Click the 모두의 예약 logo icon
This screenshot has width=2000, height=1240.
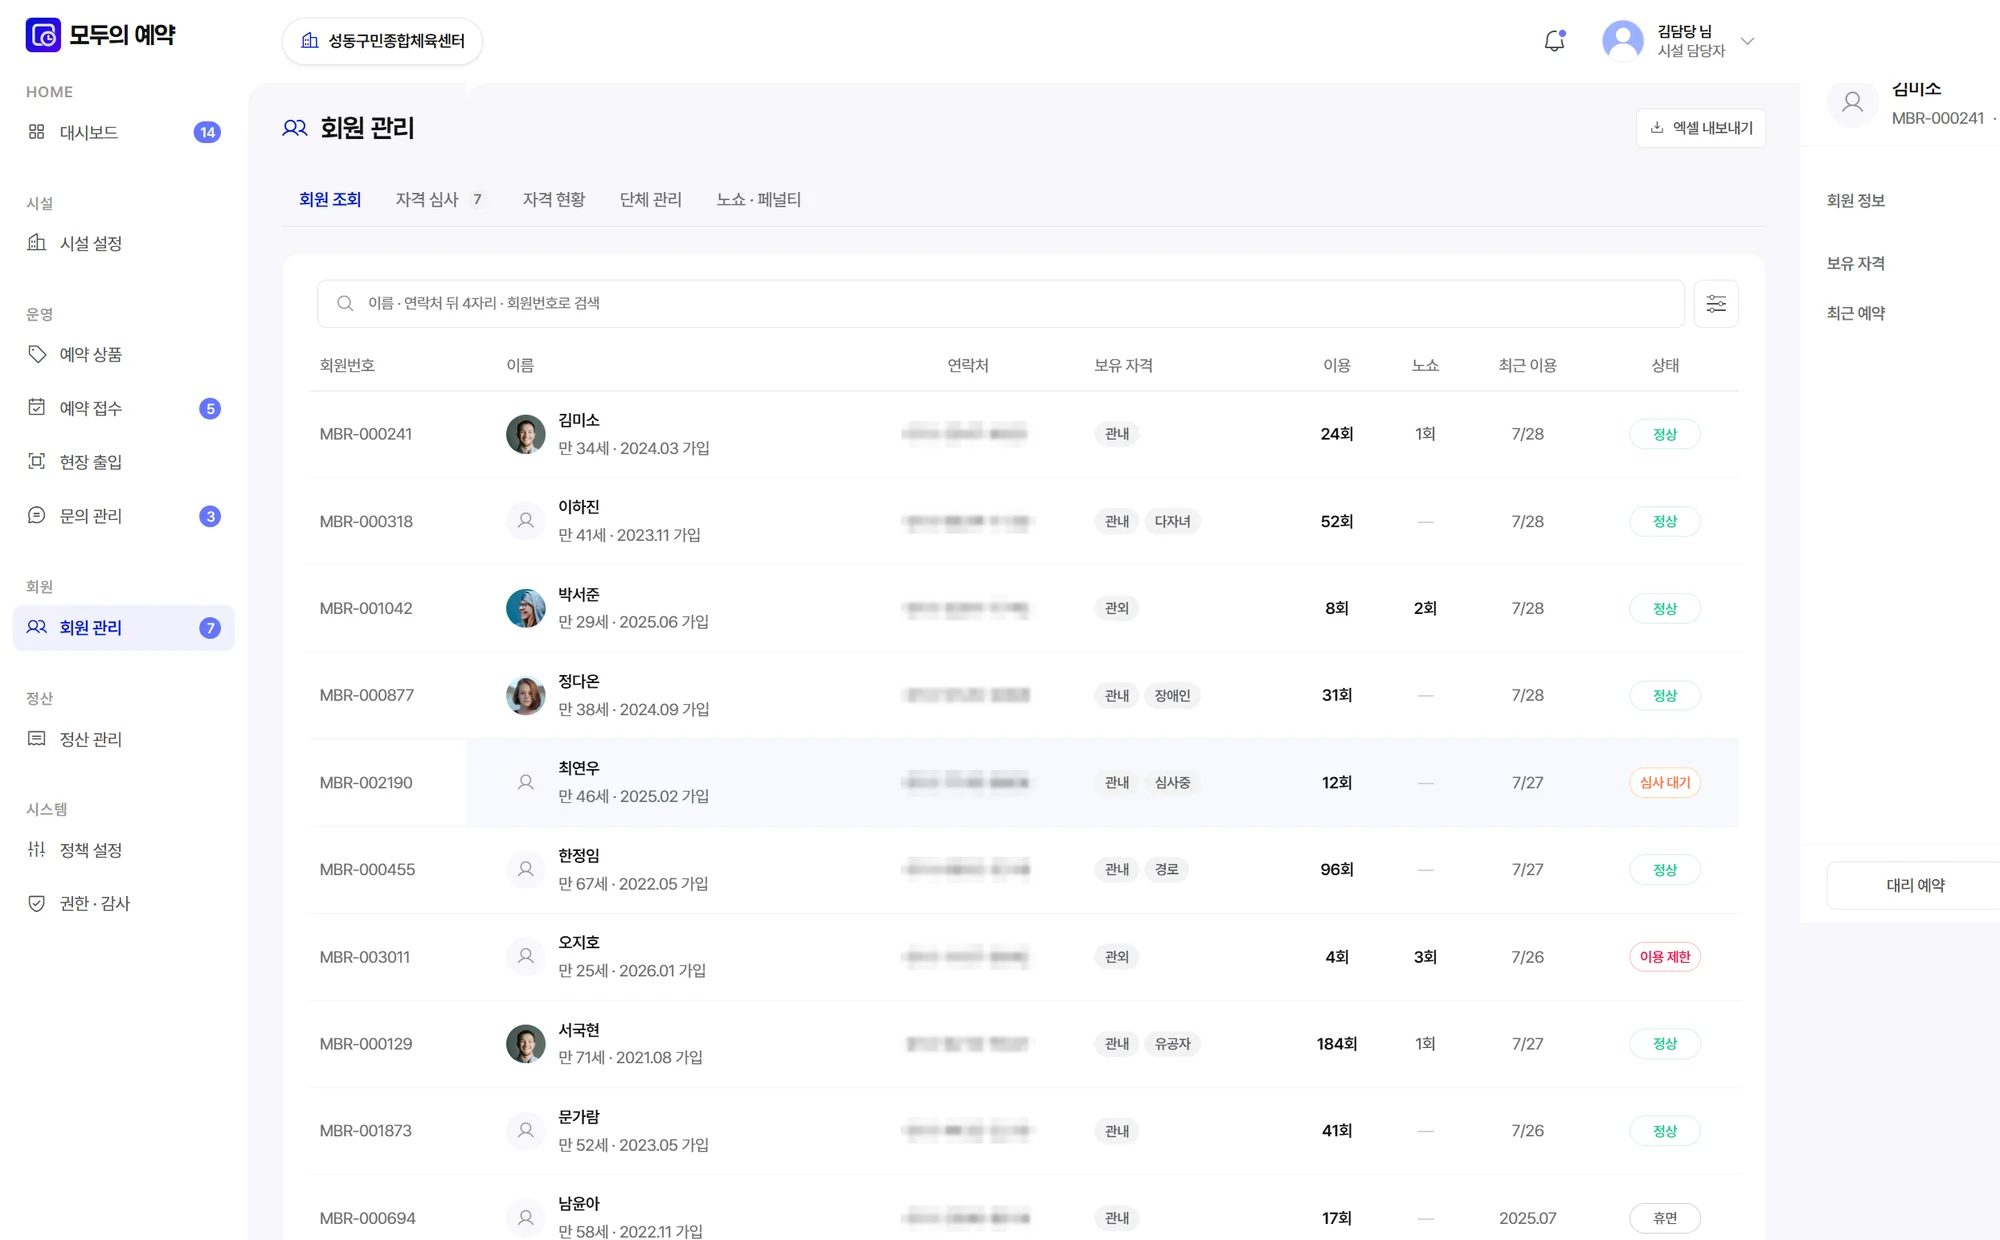[x=43, y=35]
